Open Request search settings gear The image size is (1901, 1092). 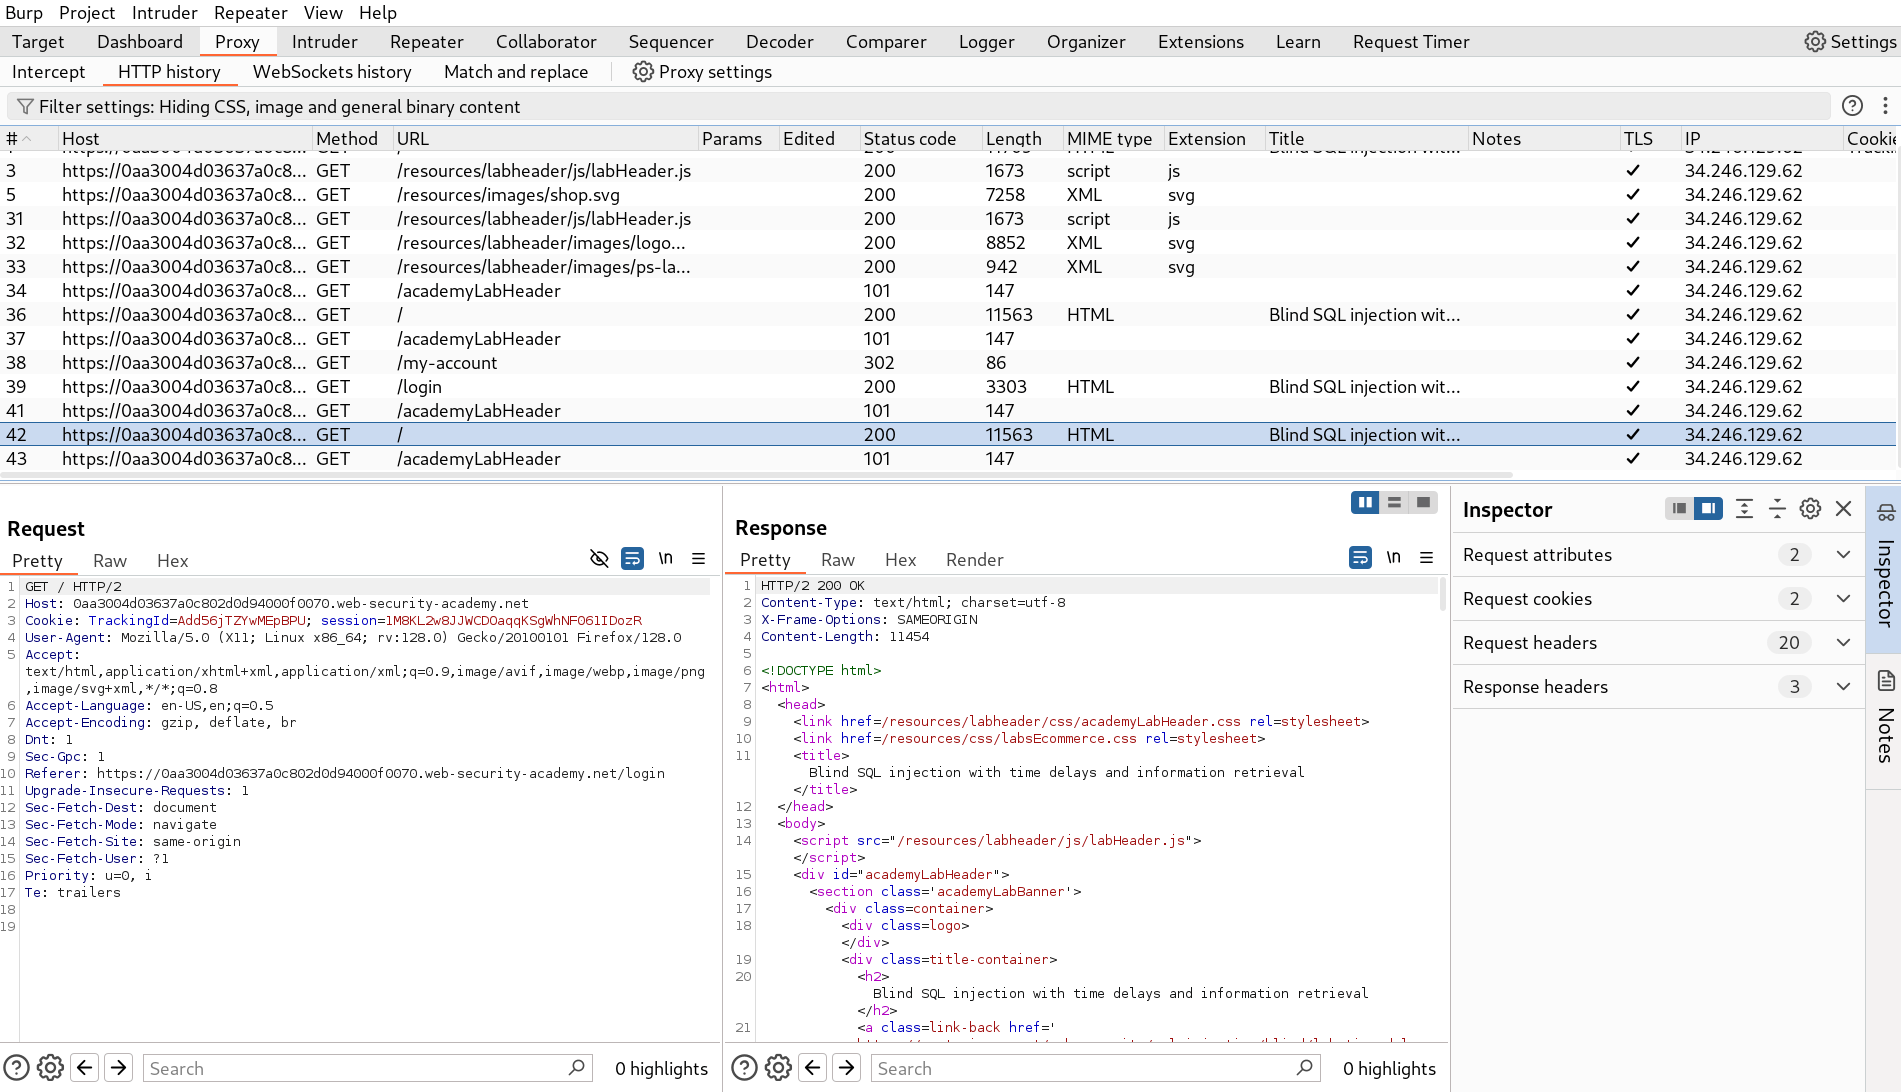click(x=50, y=1068)
